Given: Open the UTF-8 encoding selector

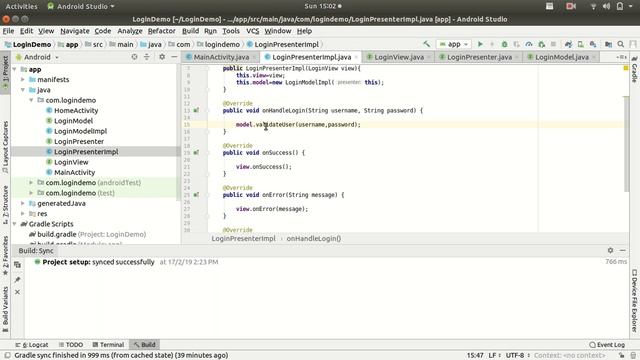Looking at the screenshot, I should [x=517, y=356].
